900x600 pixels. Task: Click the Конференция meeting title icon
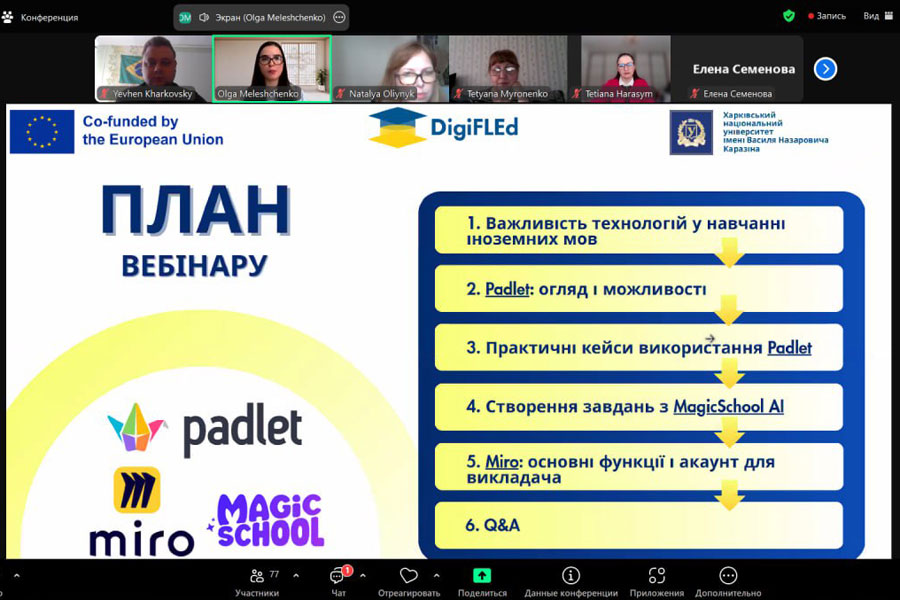click(7, 17)
